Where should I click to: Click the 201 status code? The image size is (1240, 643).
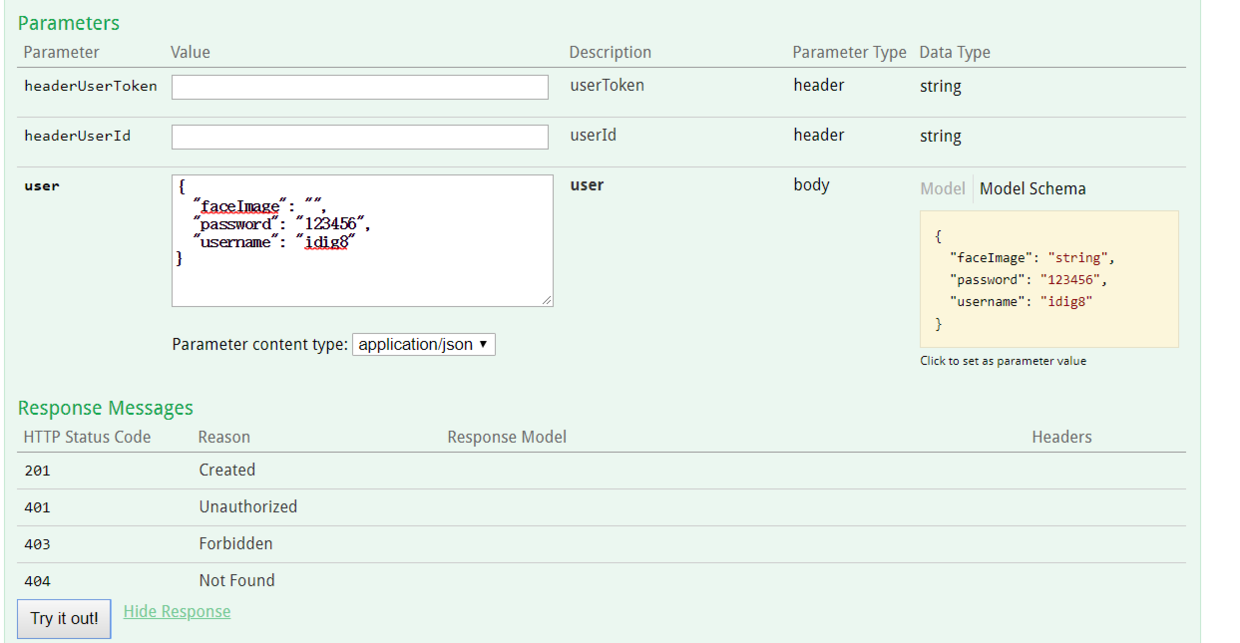click(x=37, y=471)
